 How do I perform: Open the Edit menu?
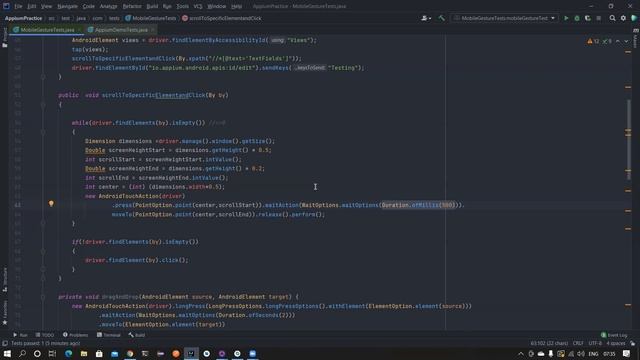point(32,7)
